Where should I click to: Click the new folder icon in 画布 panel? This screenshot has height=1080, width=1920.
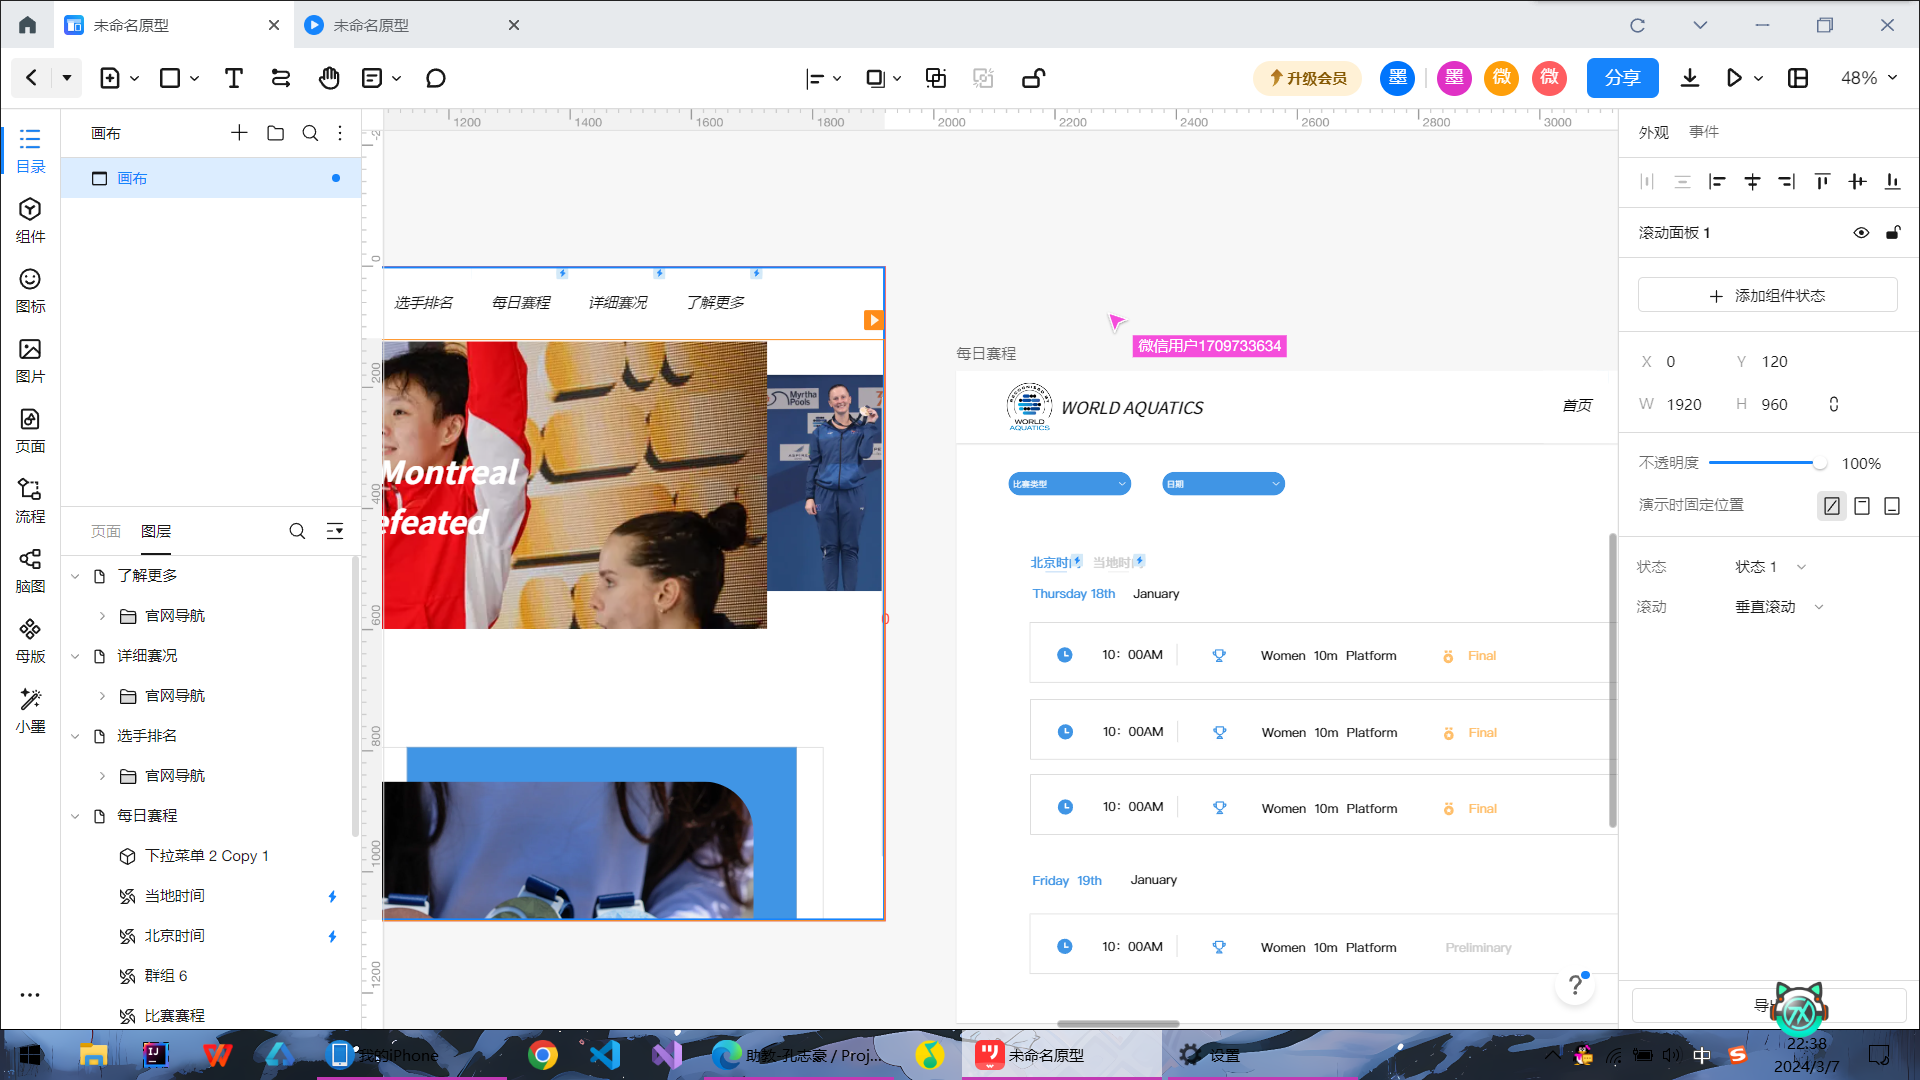click(x=275, y=133)
